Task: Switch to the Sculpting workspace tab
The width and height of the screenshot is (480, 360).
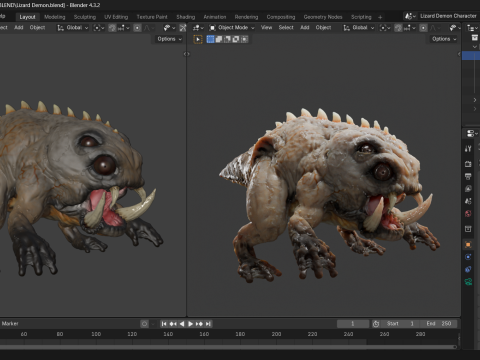Action: click(x=85, y=17)
